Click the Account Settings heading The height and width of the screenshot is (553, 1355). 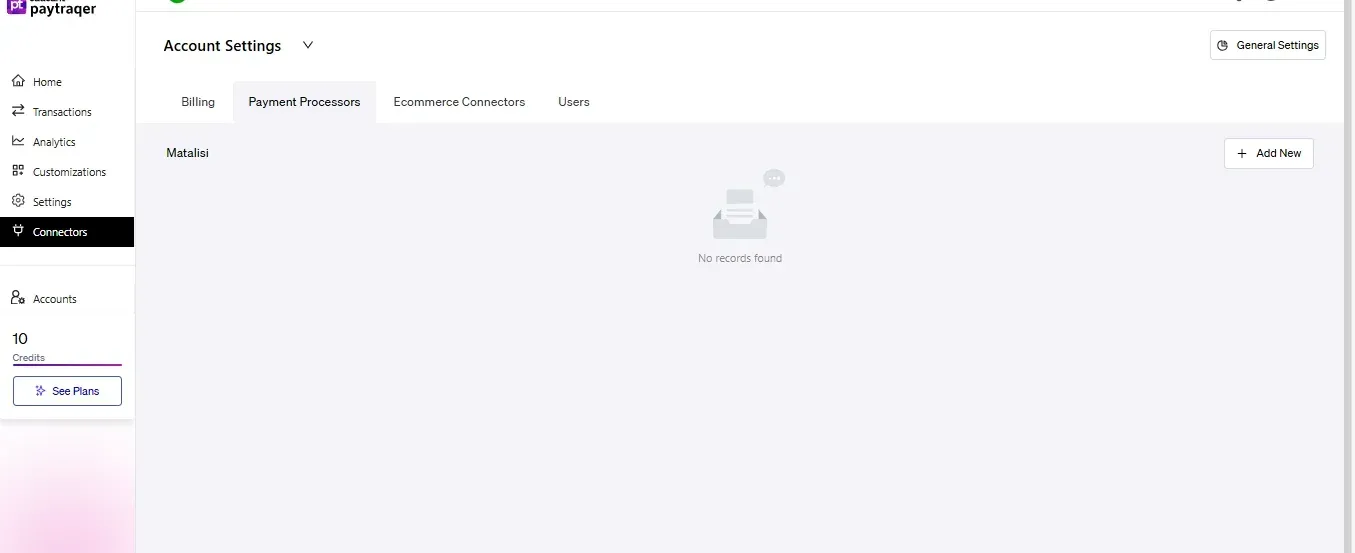(x=222, y=46)
